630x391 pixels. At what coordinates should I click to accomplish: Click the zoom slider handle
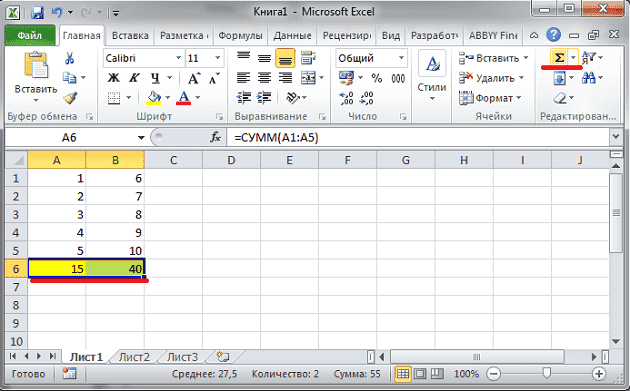coord(546,373)
